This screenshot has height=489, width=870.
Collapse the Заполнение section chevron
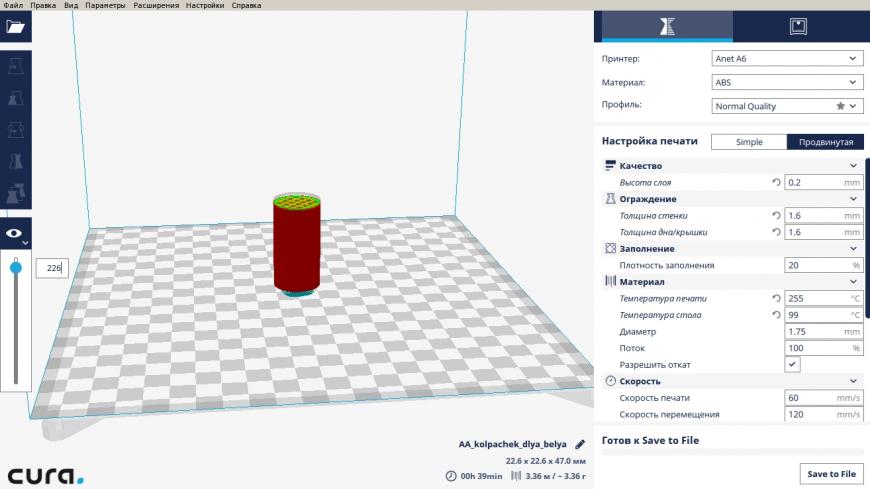click(x=853, y=249)
